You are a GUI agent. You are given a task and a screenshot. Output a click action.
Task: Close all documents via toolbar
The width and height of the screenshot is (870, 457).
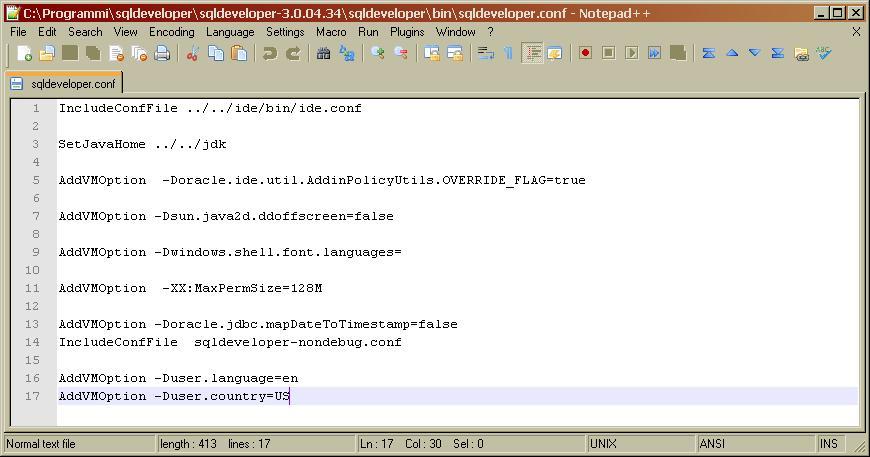(x=139, y=53)
